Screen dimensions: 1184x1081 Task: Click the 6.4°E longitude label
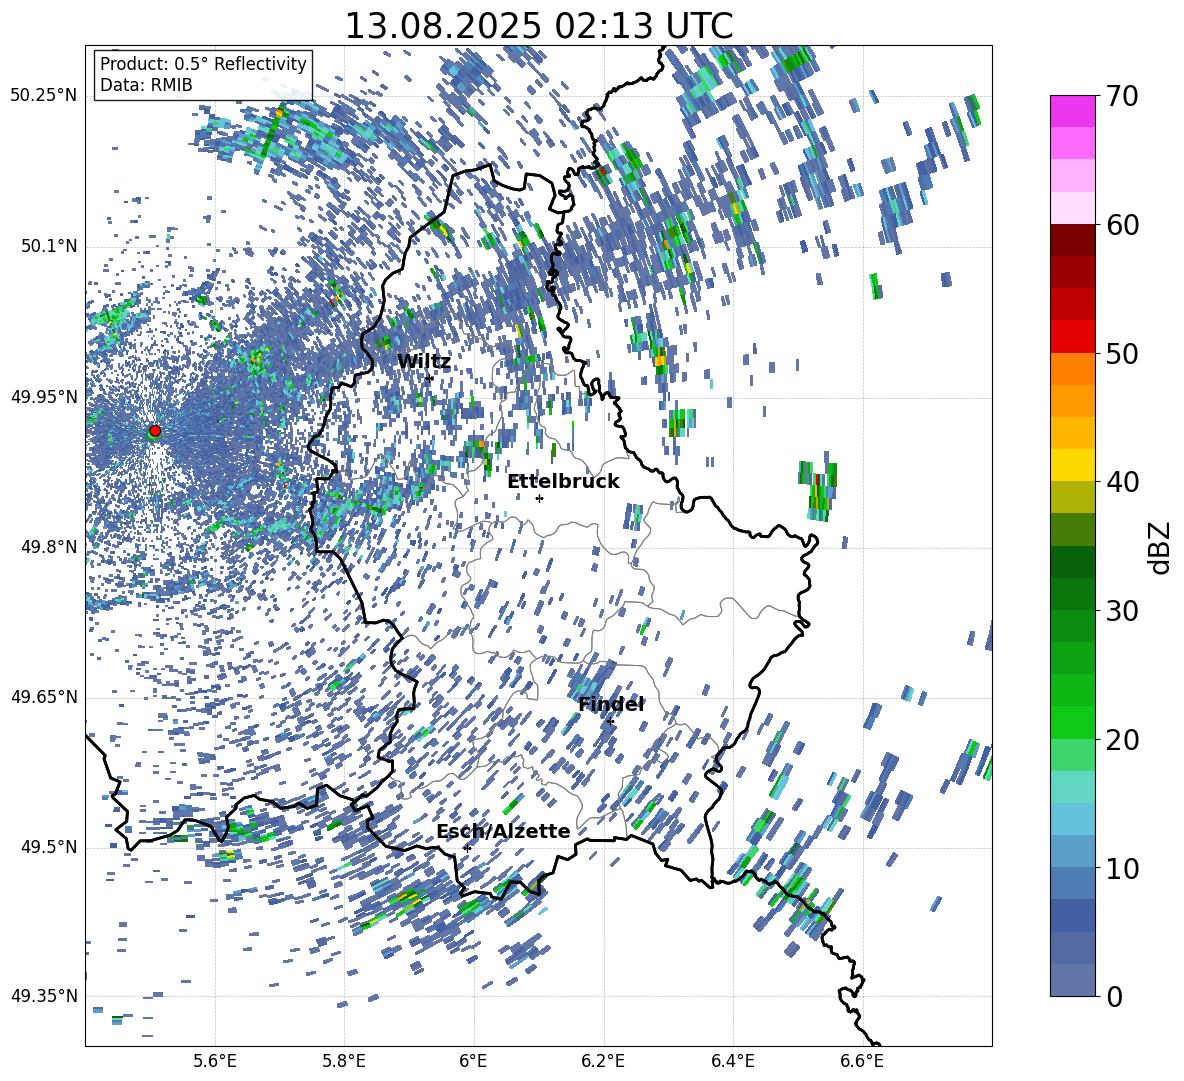[732, 1061]
